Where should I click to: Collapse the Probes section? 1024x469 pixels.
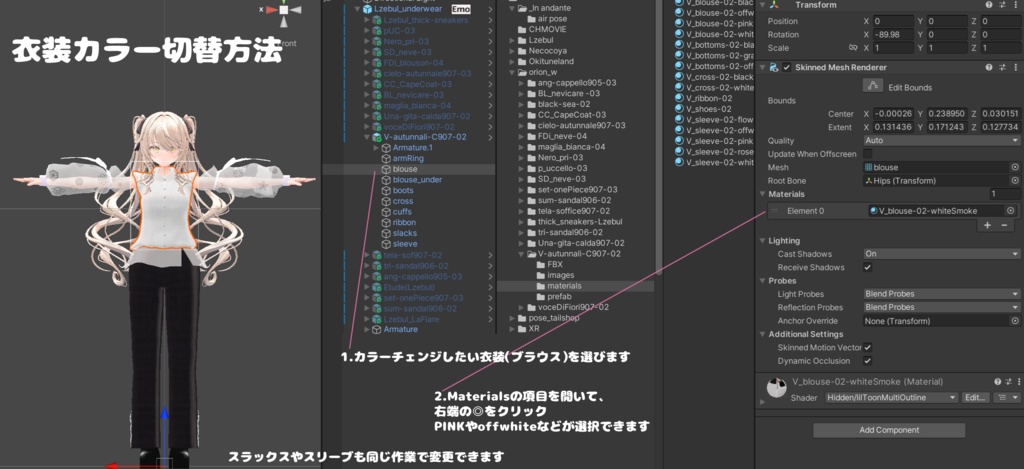click(763, 281)
